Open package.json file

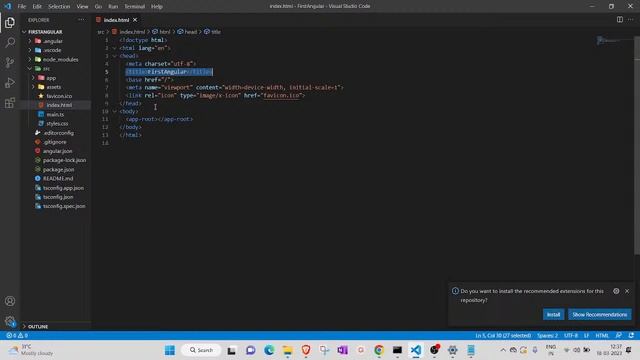coord(58,169)
